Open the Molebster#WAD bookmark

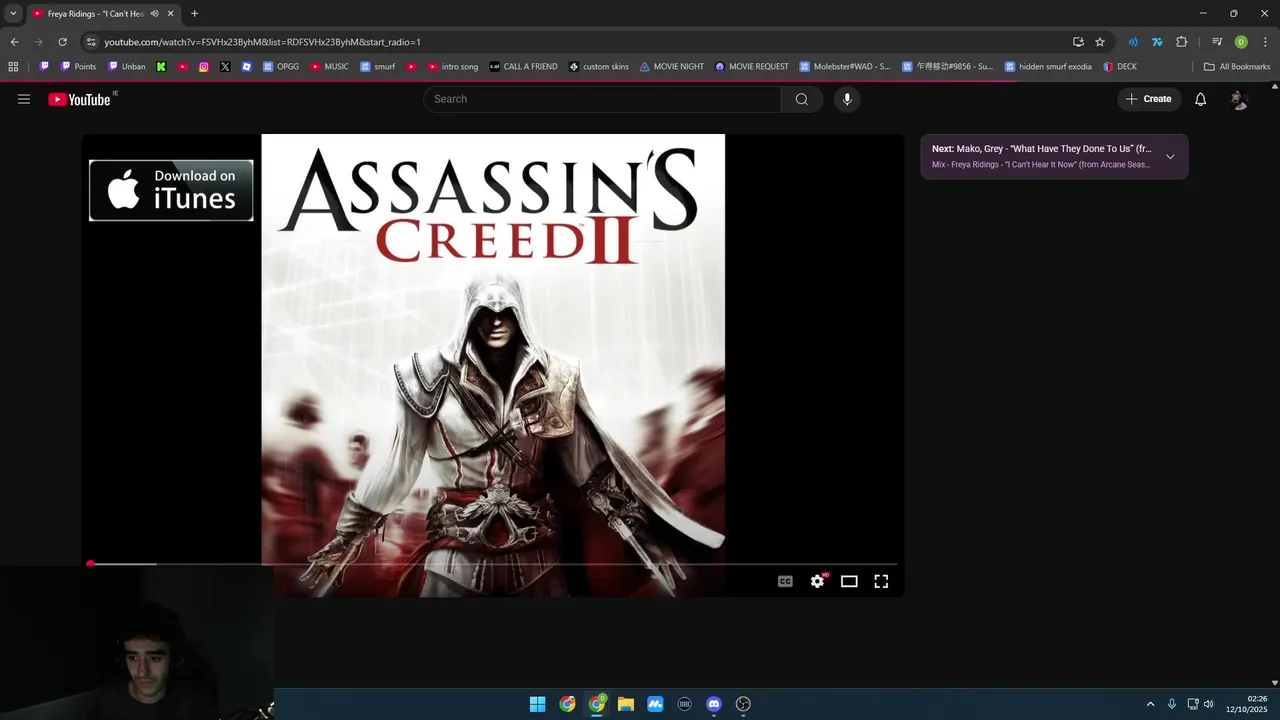[x=845, y=67]
